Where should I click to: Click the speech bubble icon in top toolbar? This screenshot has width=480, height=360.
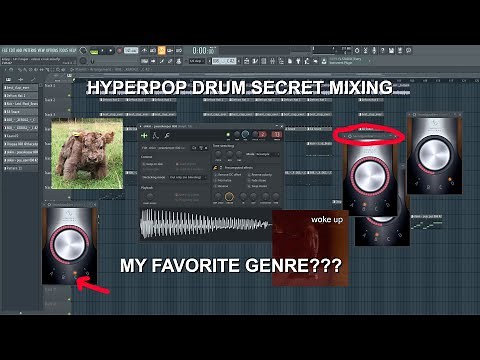point(409,50)
